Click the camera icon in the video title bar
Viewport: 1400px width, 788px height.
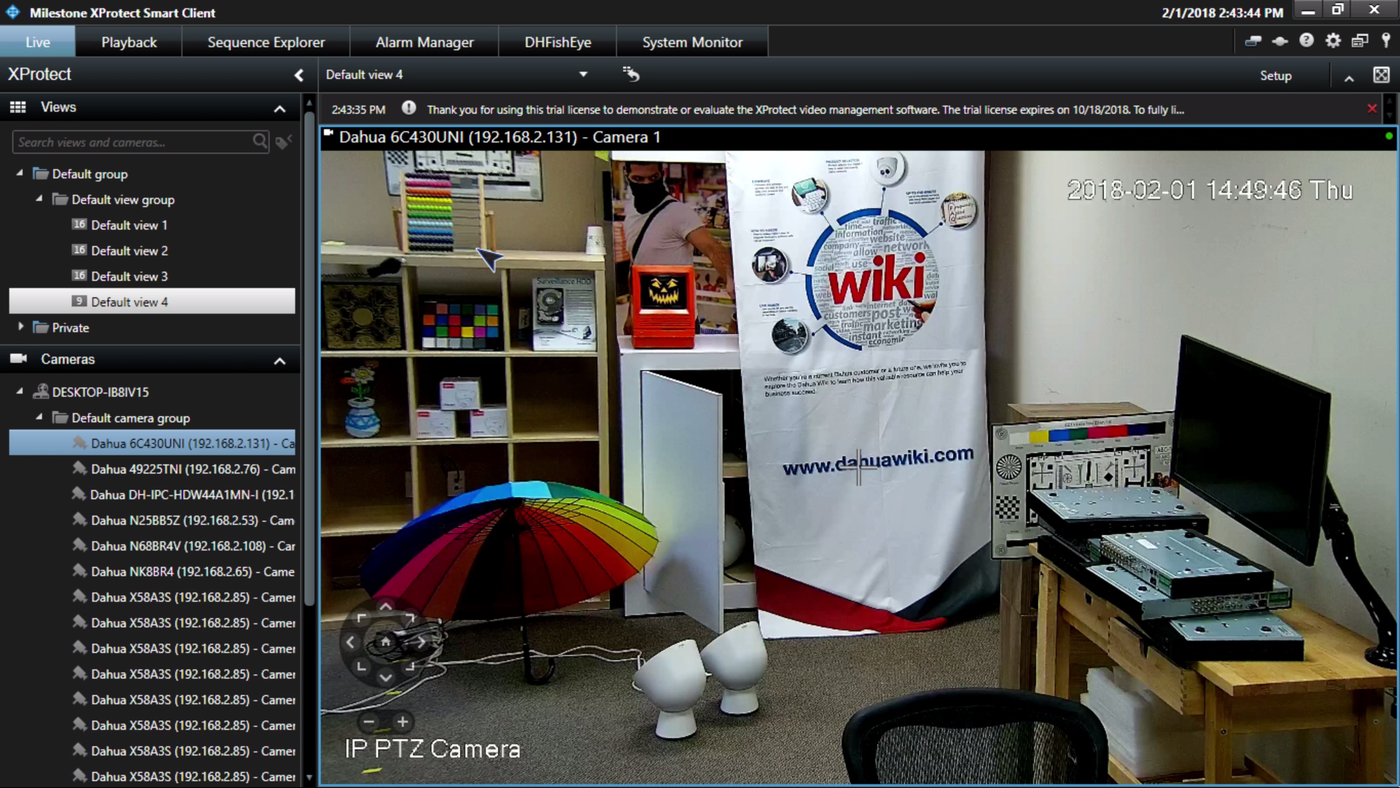[328, 133]
